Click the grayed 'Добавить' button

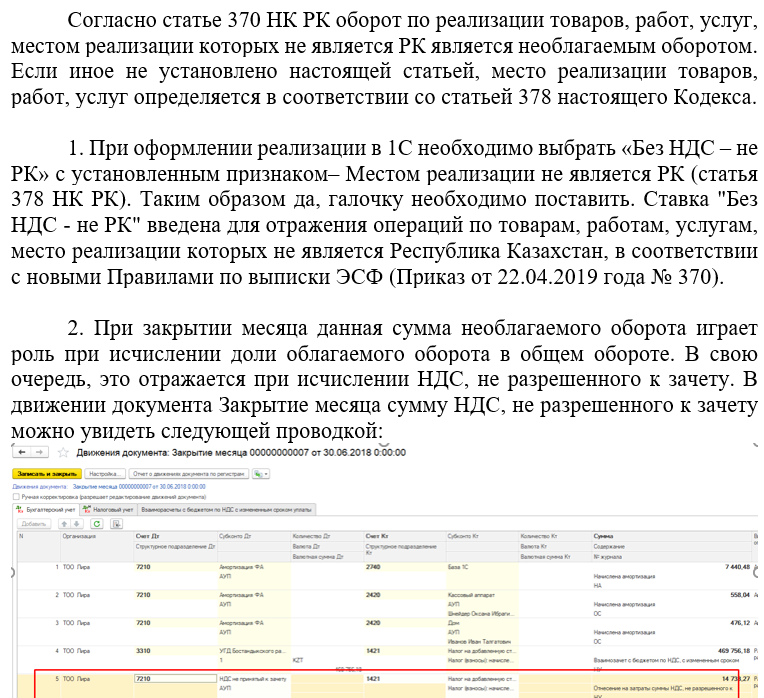[34, 524]
